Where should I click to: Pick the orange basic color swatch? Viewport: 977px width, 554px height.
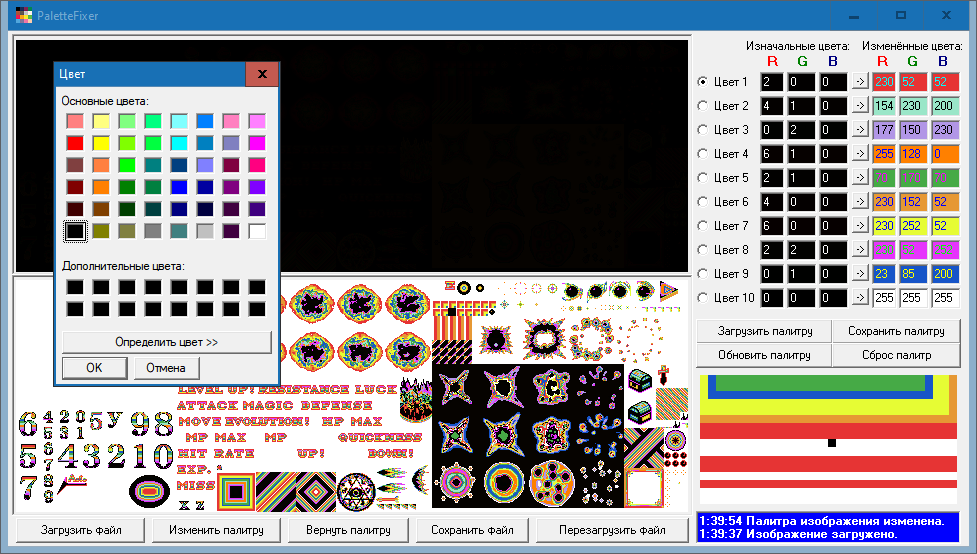pos(101,187)
